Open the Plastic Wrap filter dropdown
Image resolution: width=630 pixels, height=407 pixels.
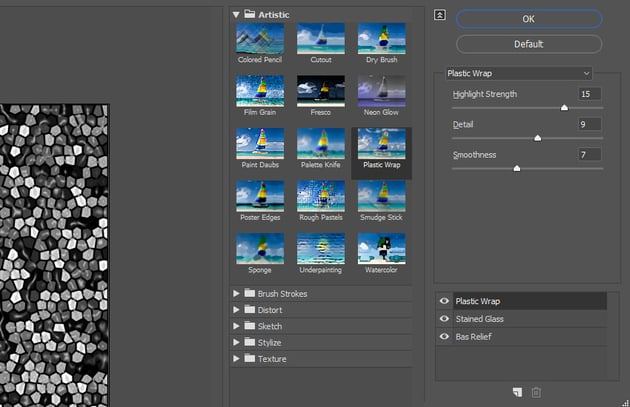pos(518,73)
